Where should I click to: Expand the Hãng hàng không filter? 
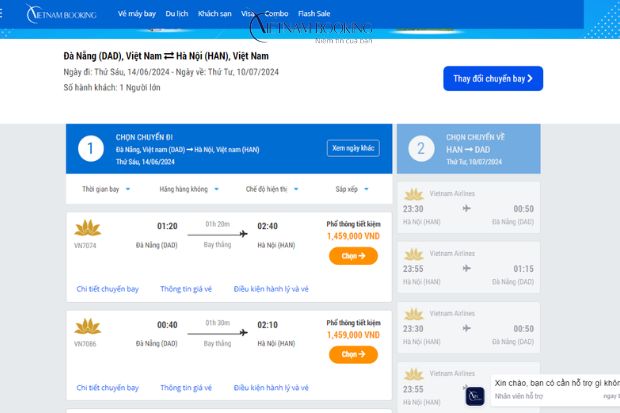click(189, 189)
